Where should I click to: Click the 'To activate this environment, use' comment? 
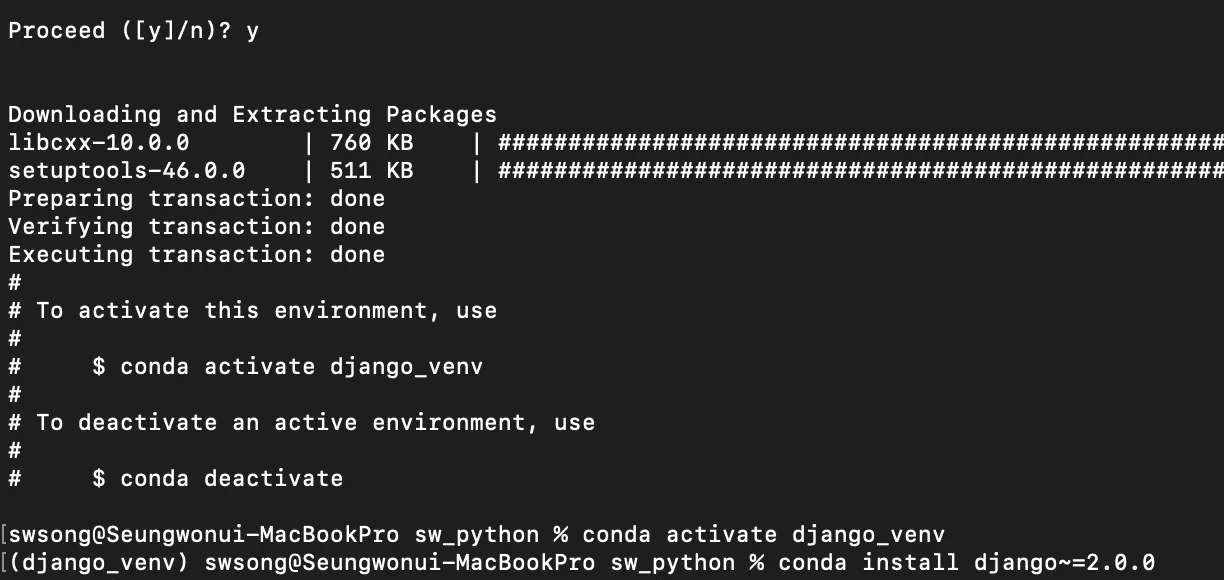pos(266,311)
